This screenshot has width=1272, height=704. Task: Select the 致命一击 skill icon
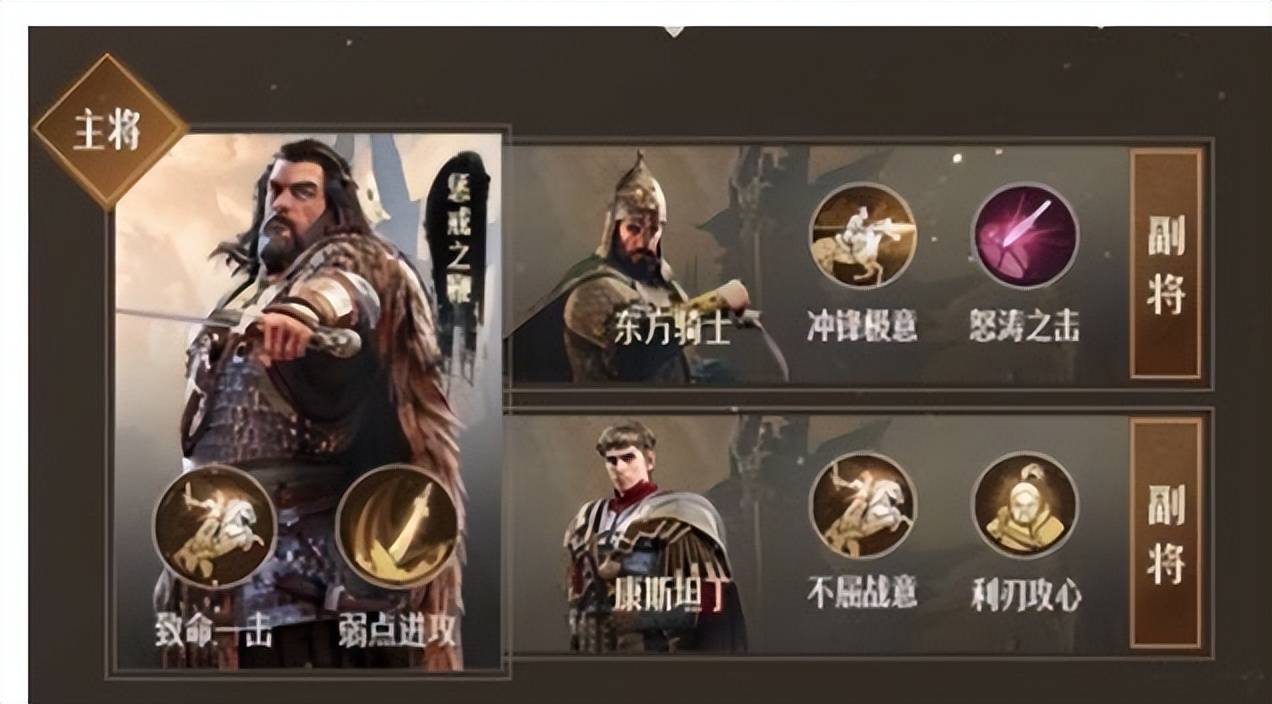pyautogui.click(x=214, y=526)
